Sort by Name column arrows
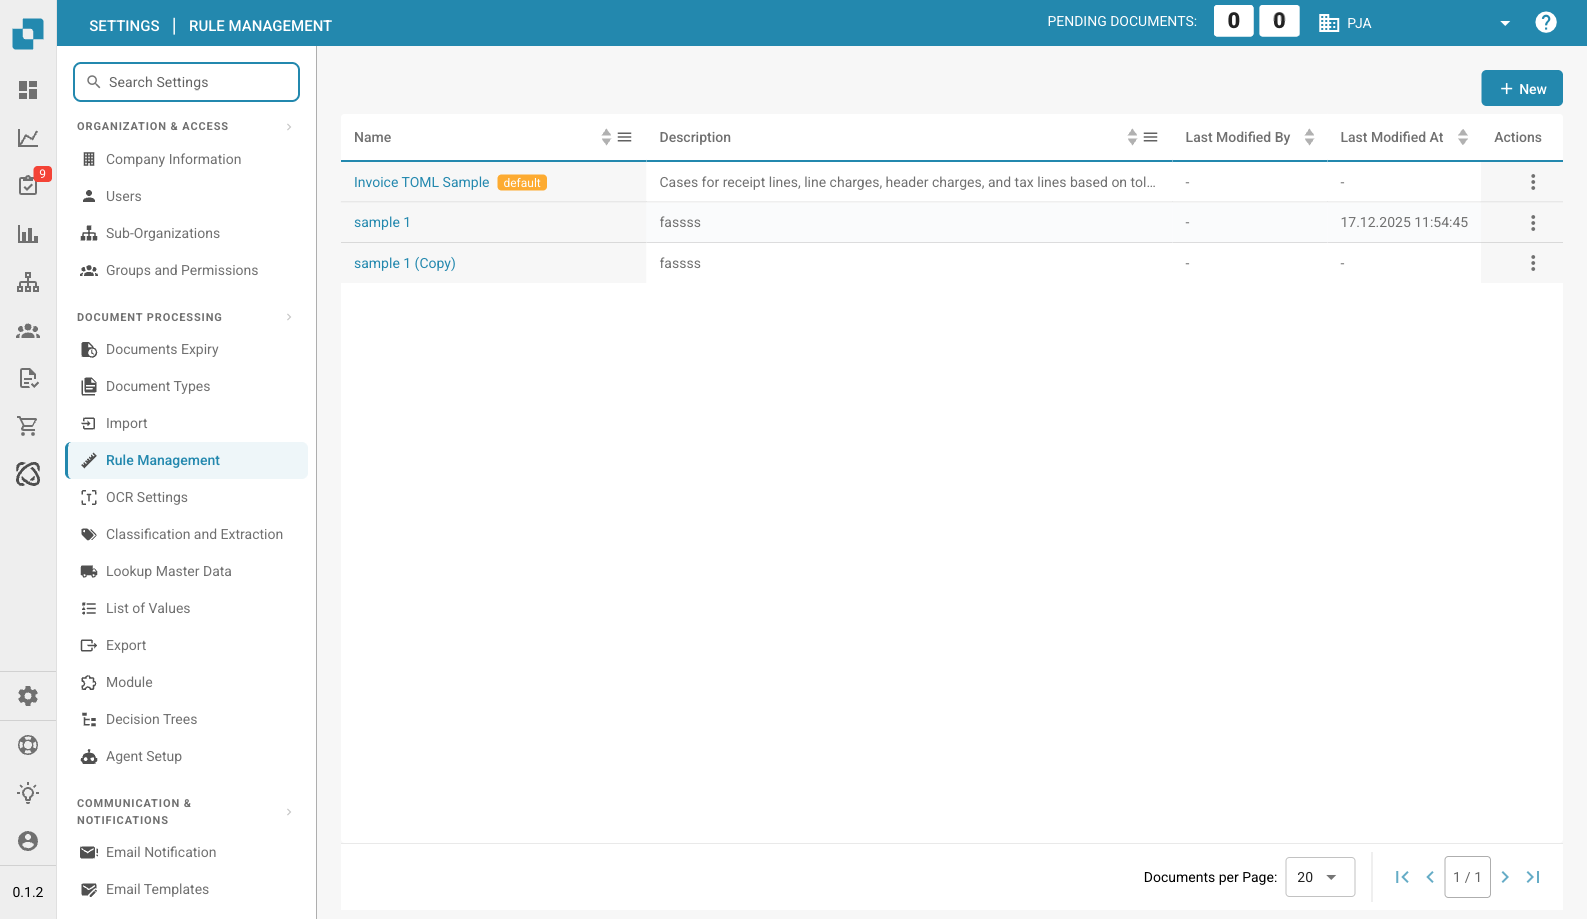The width and height of the screenshot is (1587, 919). (x=606, y=137)
